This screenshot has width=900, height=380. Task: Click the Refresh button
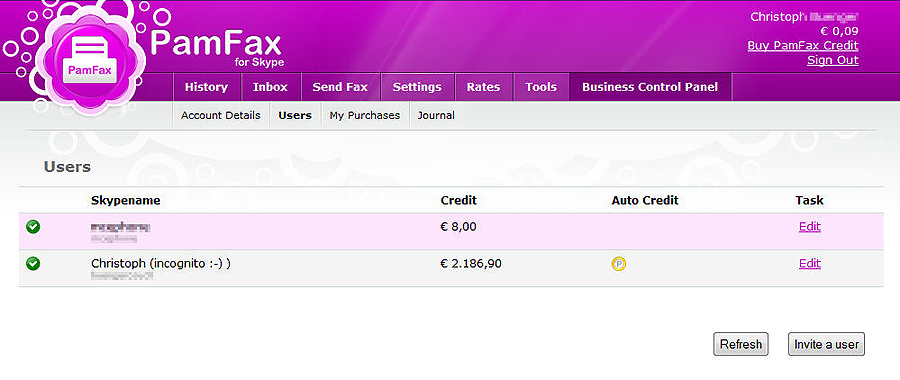point(741,344)
